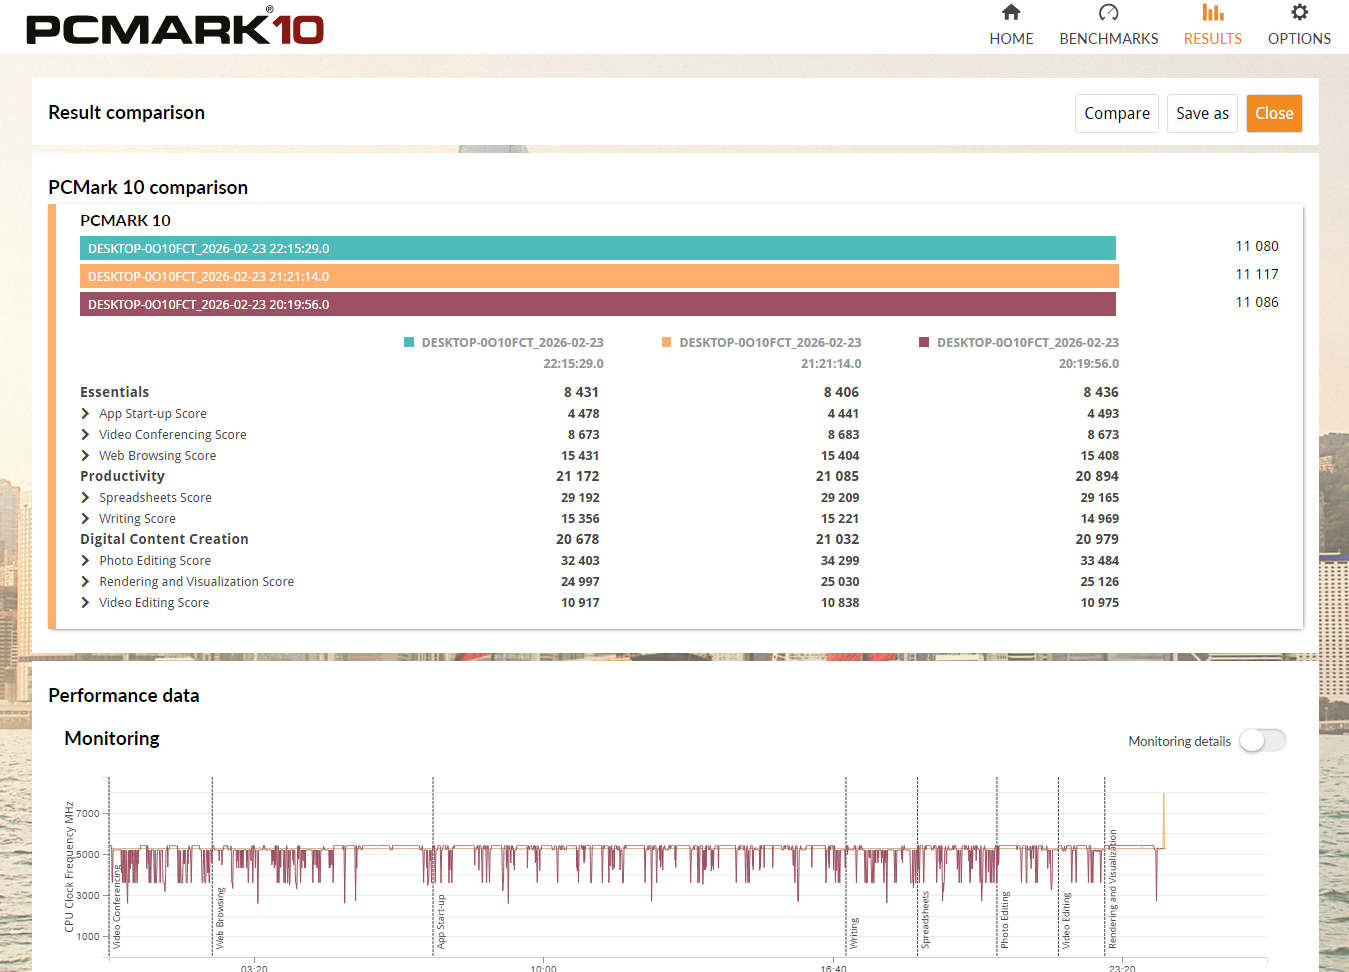Open the HOME section
The height and width of the screenshot is (972, 1349).
click(x=1011, y=25)
